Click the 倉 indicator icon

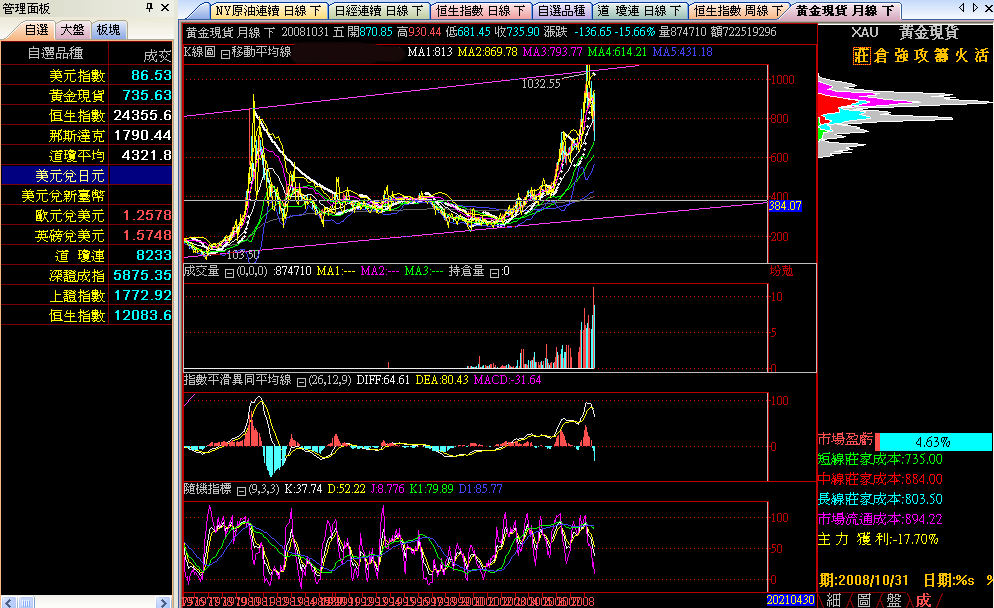click(x=881, y=57)
